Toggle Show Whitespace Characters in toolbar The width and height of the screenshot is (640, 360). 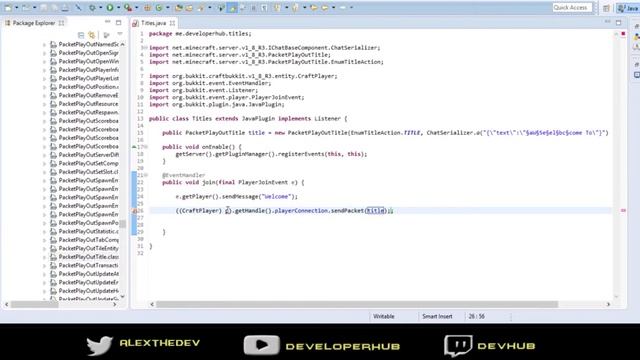(x=264, y=8)
